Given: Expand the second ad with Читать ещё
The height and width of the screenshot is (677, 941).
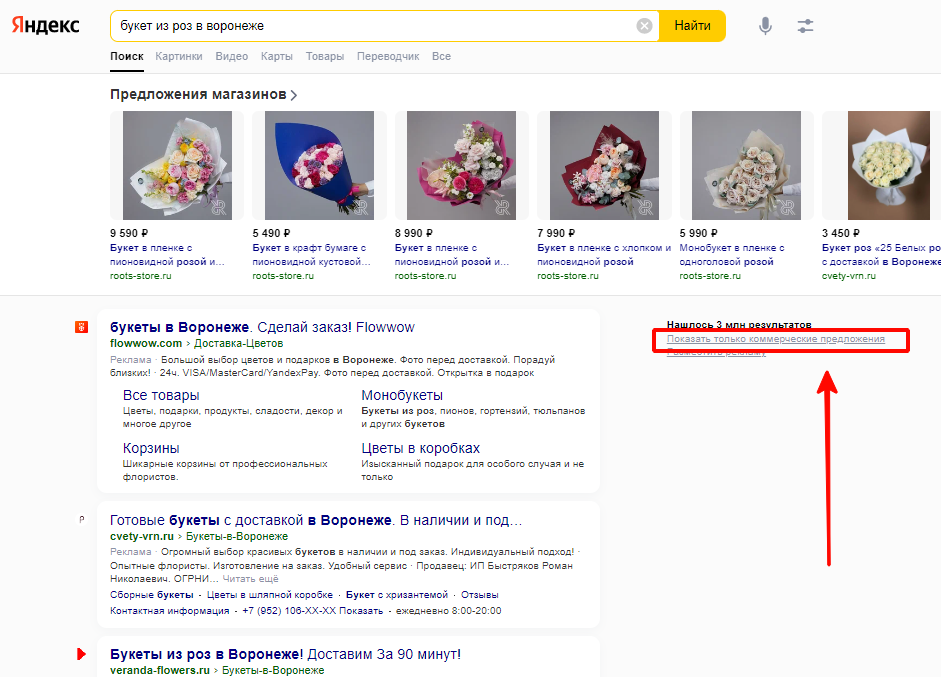Looking at the screenshot, I should pos(250,579).
